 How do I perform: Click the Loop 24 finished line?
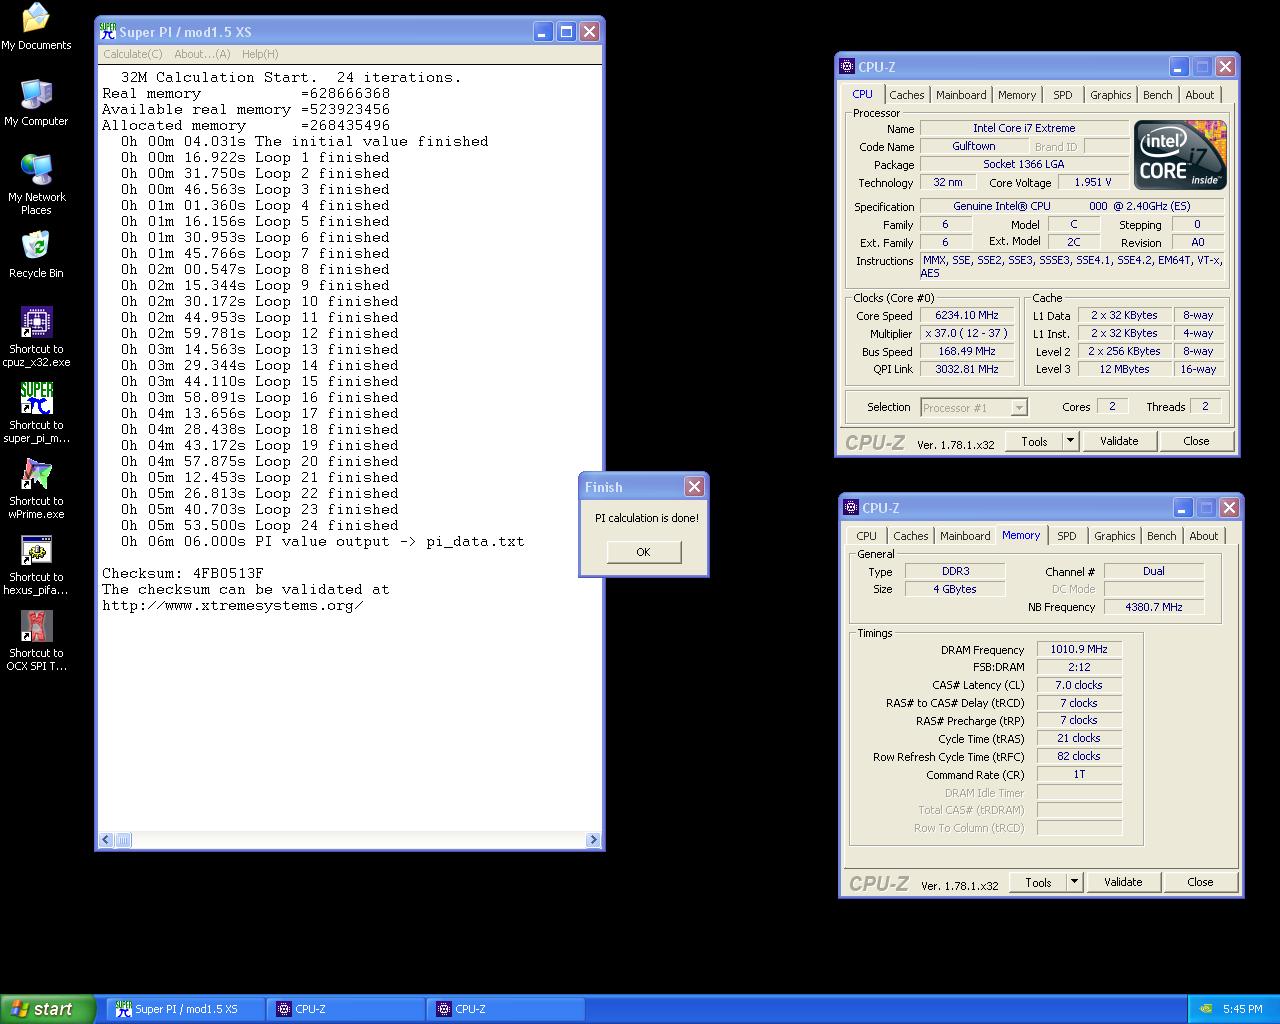coord(260,525)
